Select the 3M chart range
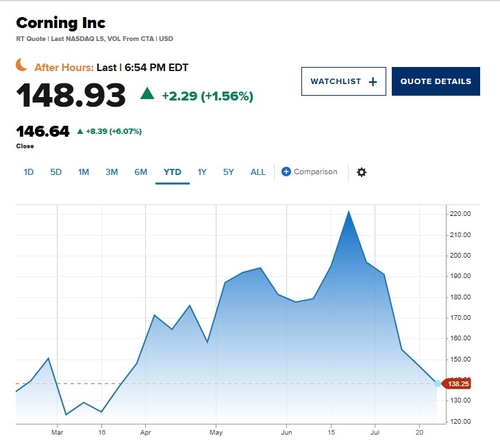Screen dimensions: 500x447 coord(112,172)
